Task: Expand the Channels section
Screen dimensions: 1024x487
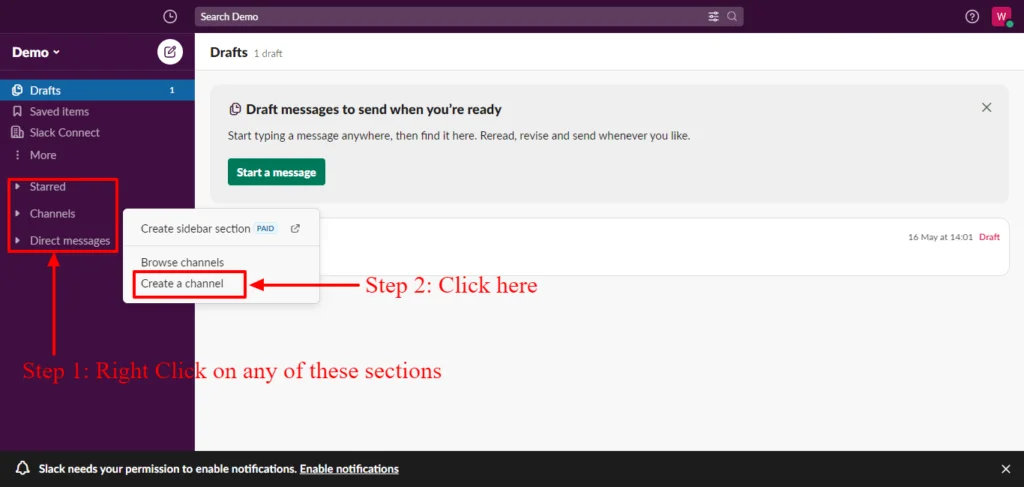Action: (x=52, y=213)
